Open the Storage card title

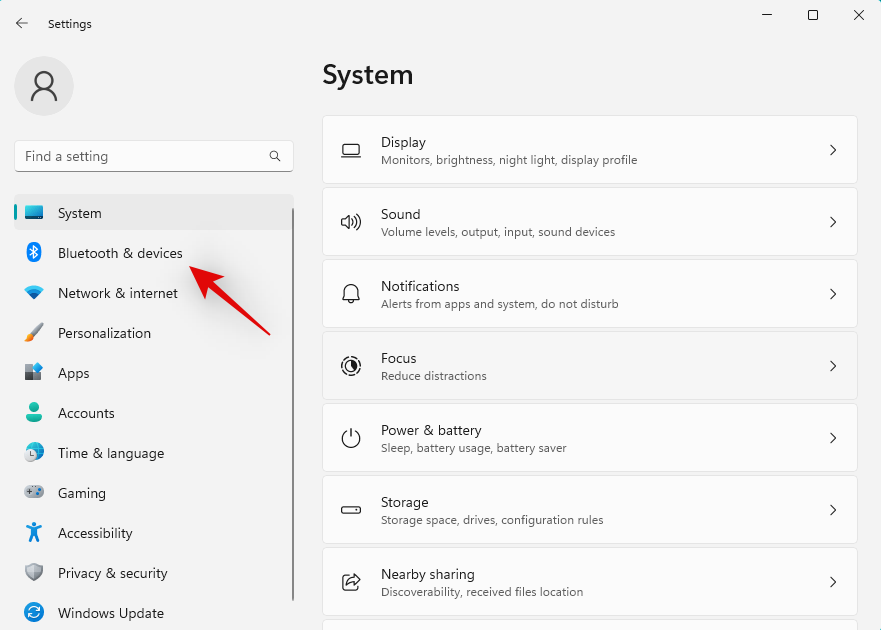[404, 502]
